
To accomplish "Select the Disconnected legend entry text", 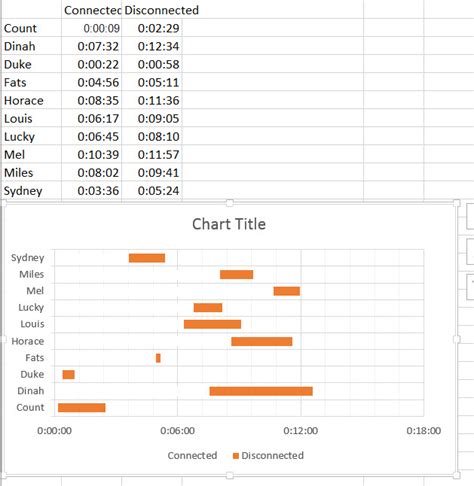I will [x=272, y=455].
